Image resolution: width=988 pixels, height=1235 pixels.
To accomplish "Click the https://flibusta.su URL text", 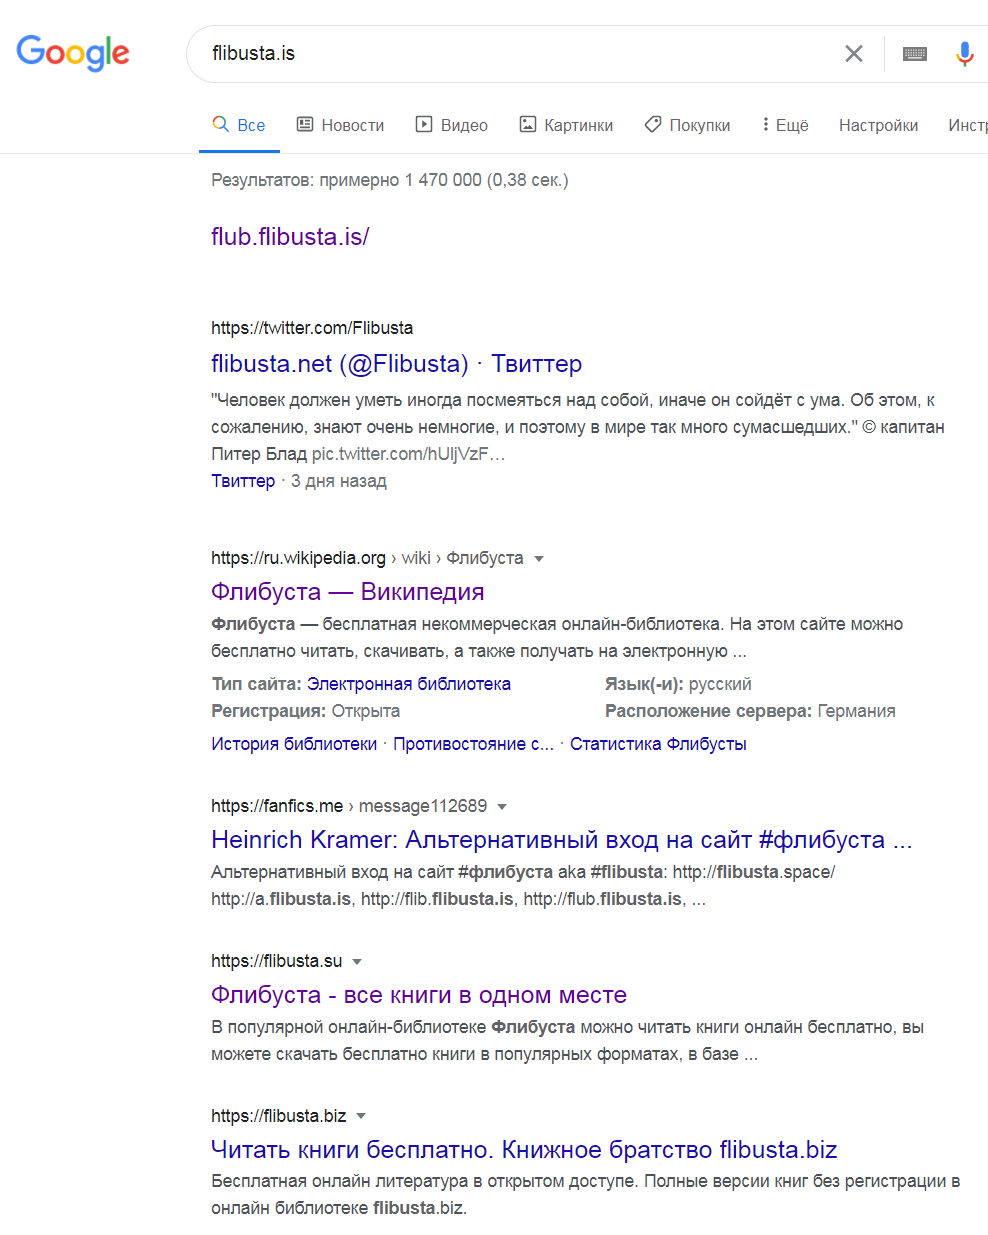I will pos(277,961).
